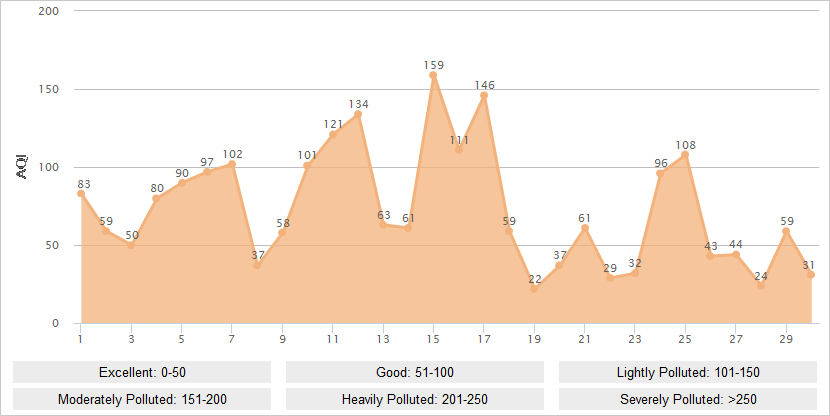
Task: Click 'Heavily Polluted: 201-250' legend box
Action: pyautogui.click(x=414, y=399)
